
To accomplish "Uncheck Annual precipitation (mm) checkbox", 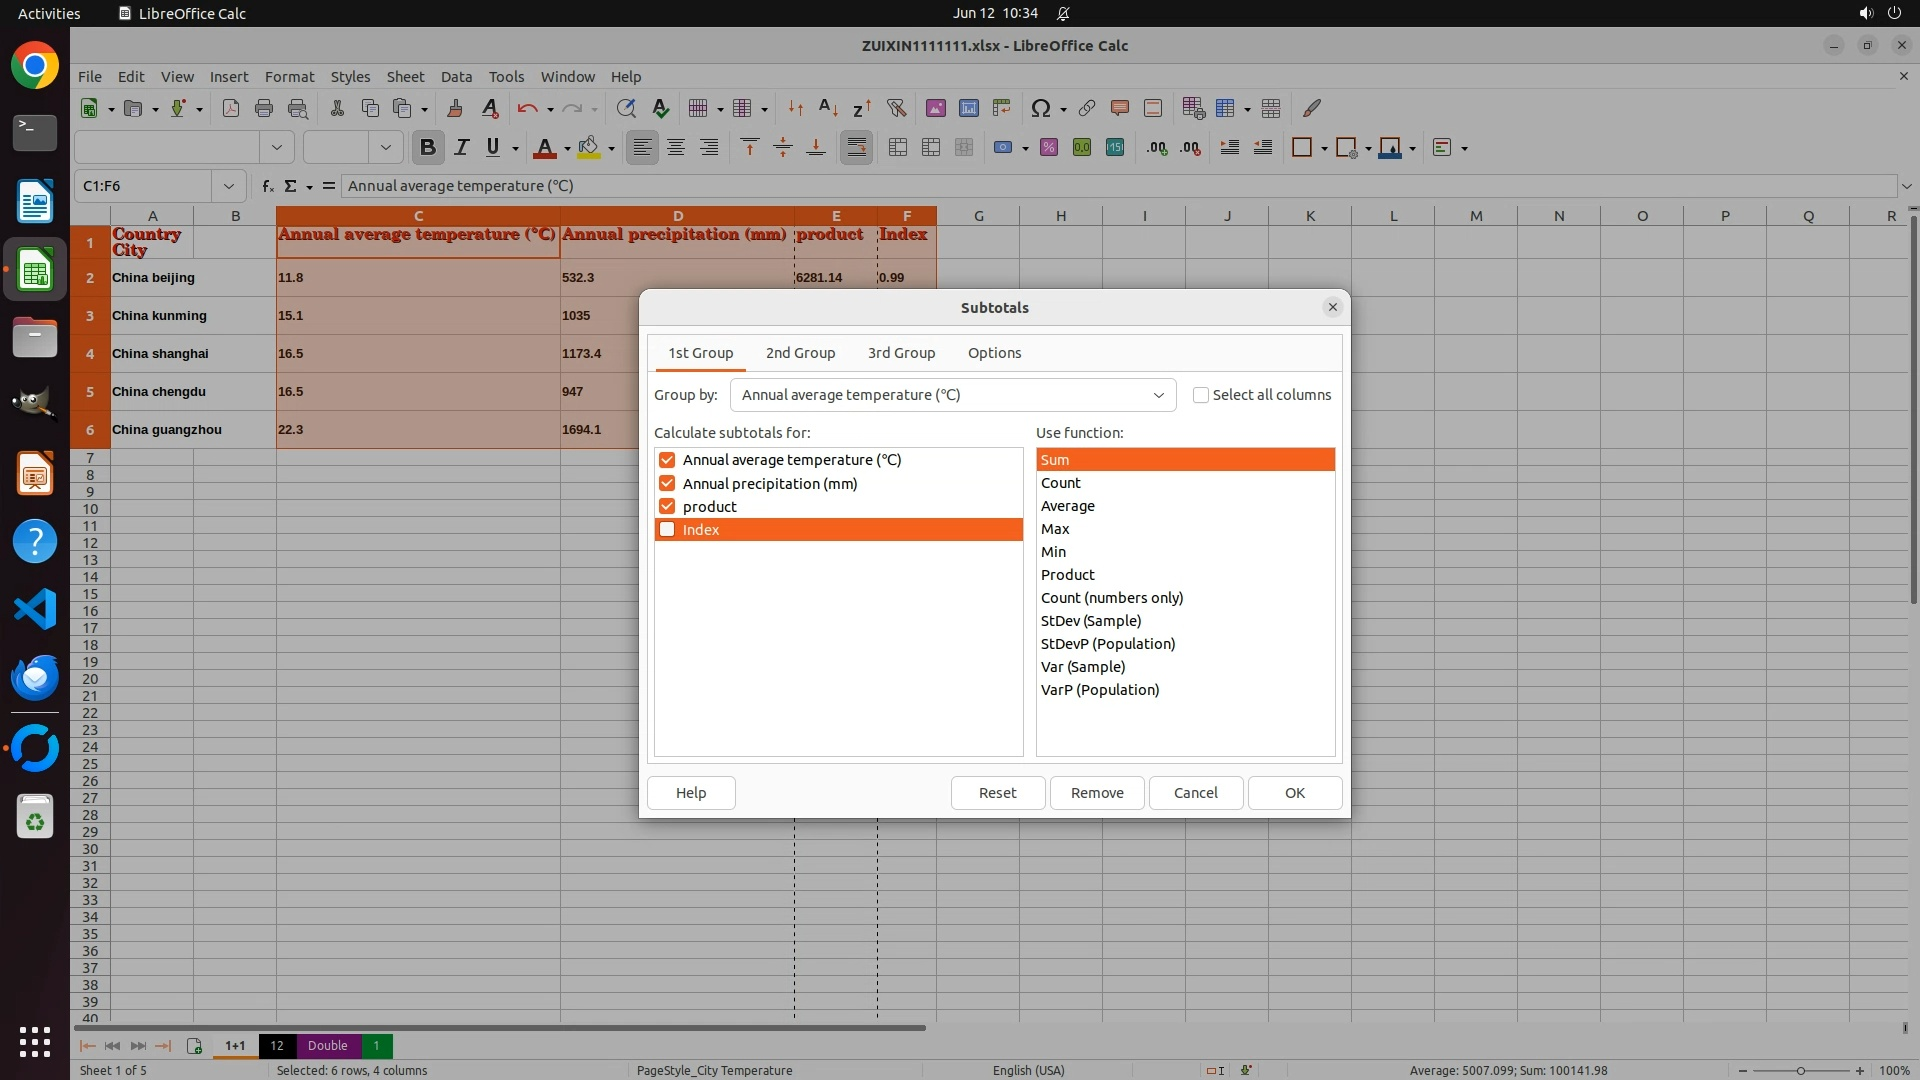I will coord(667,484).
